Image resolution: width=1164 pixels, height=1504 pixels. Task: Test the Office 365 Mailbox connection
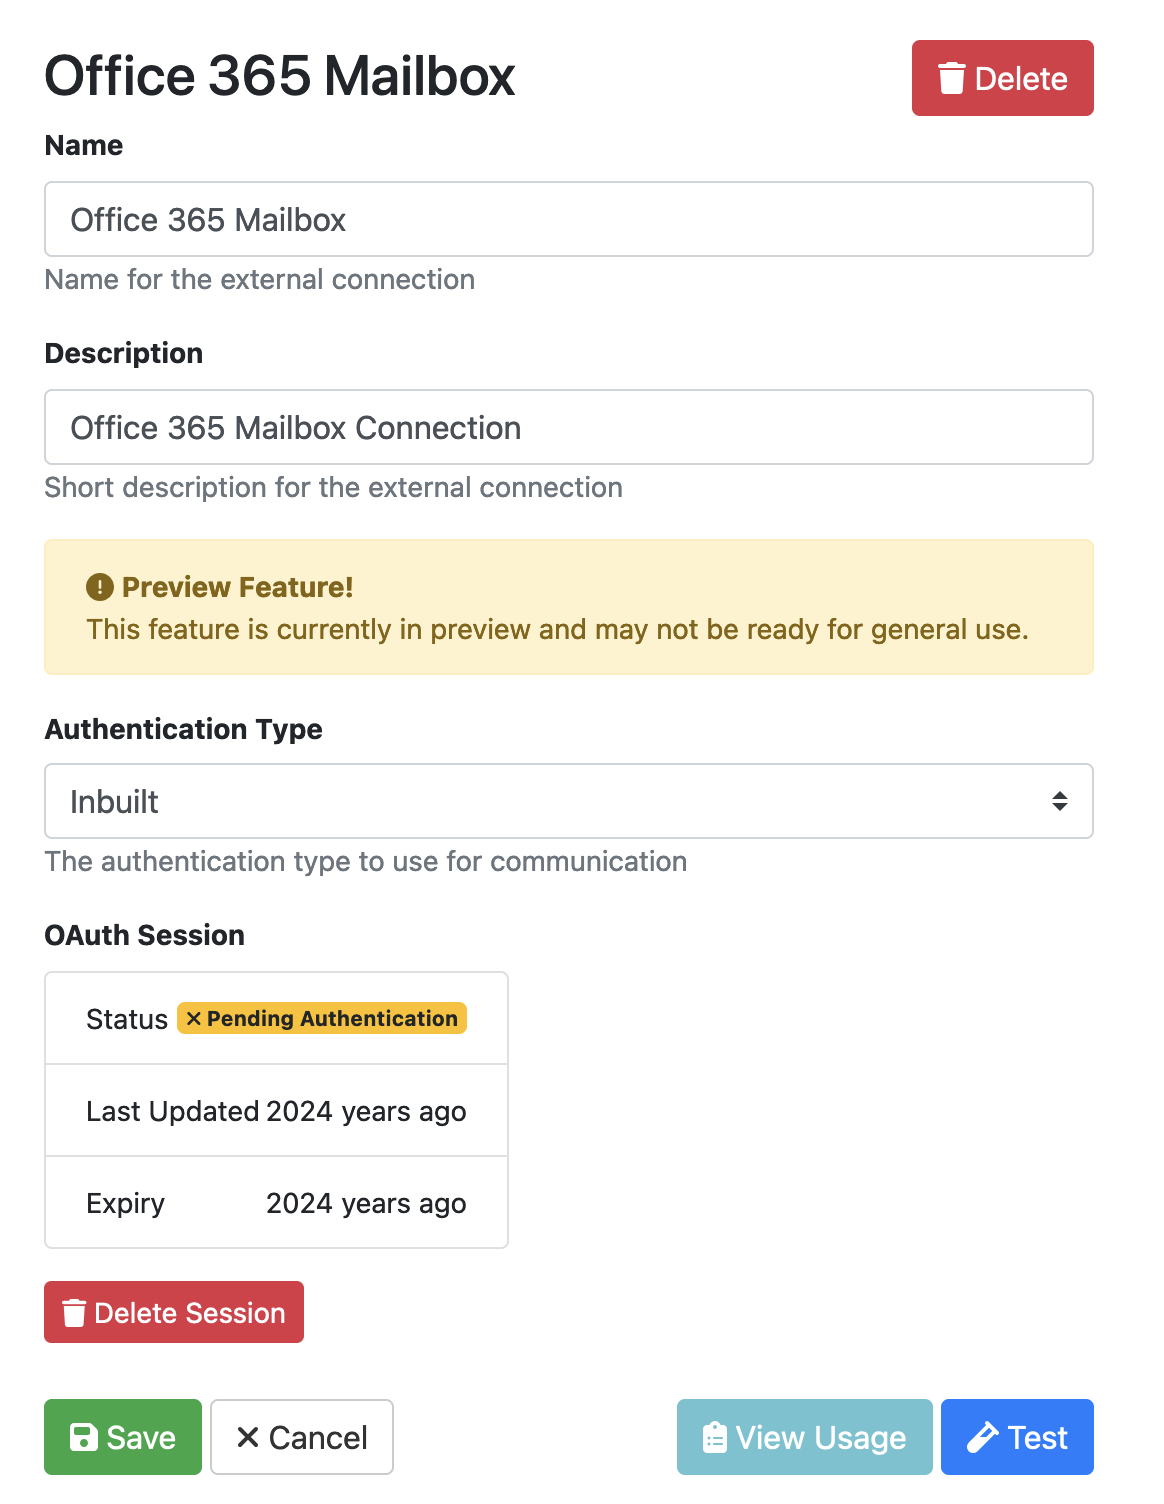1017,1437
